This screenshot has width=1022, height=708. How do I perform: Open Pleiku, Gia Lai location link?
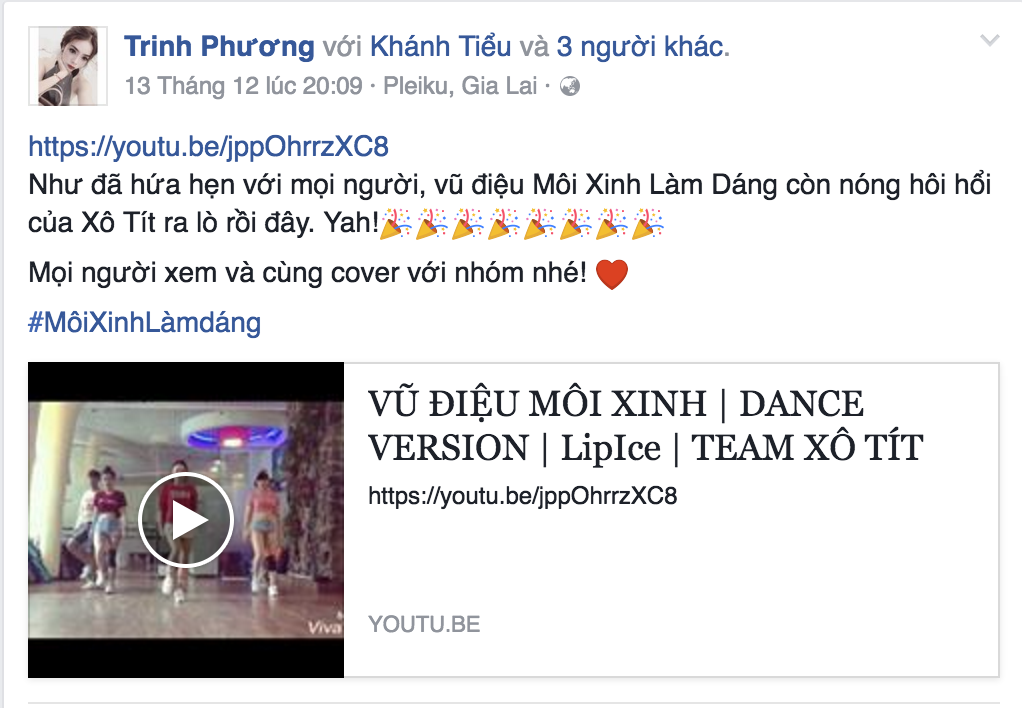pyautogui.click(x=460, y=85)
